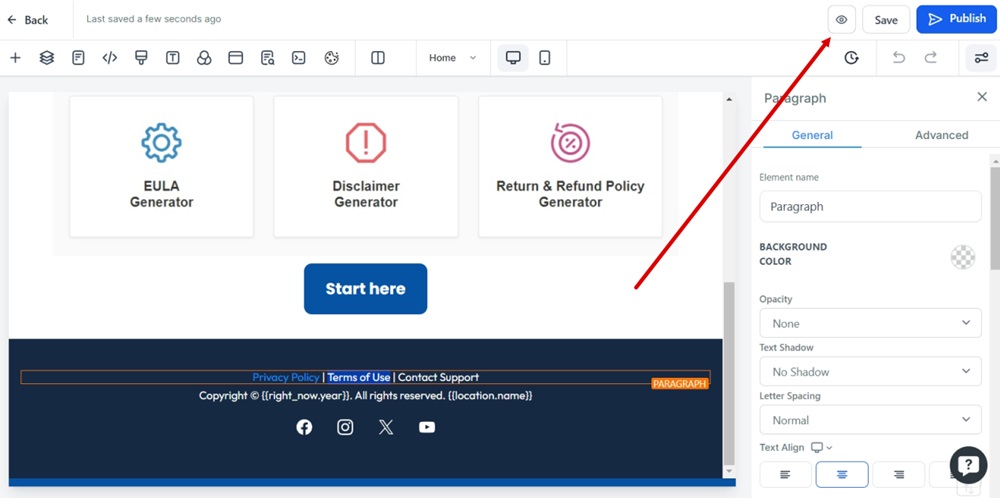Switch to the General tab
This screenshot has width=1000, height=498.
pyautogui.click(x=812, y=135)
